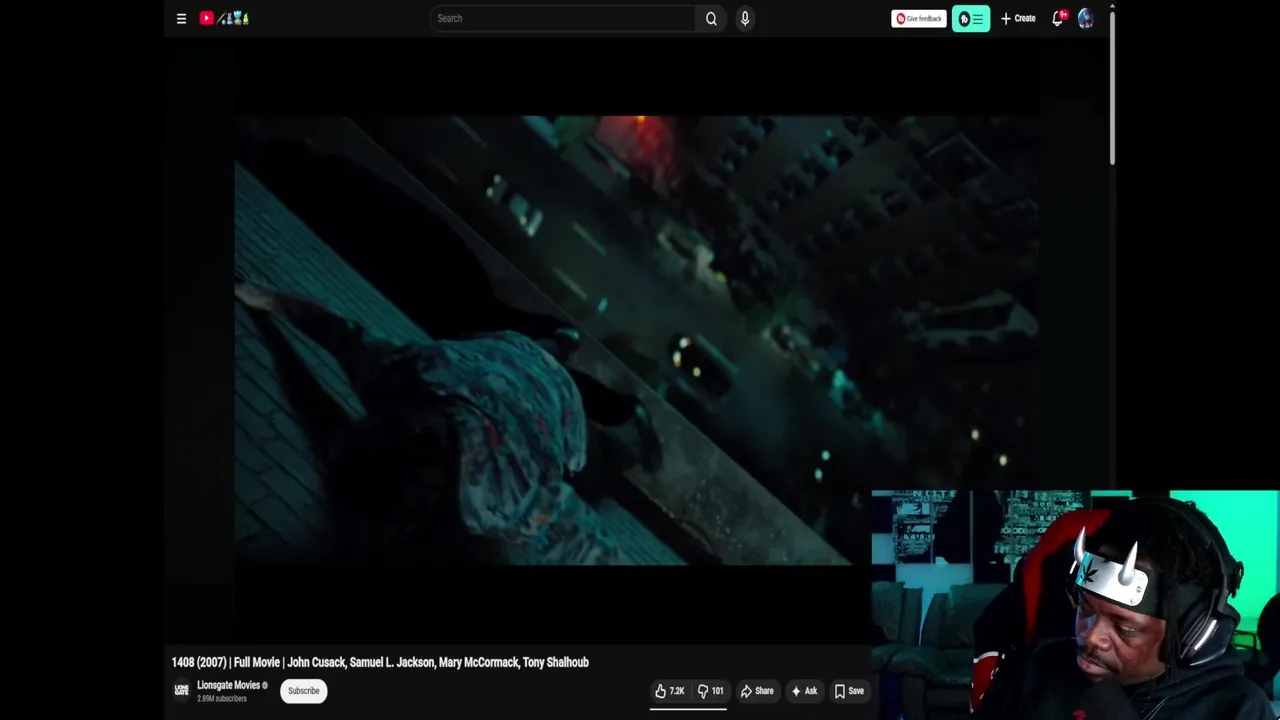Open the Give feedback button
This screenshot has width=1280, height=720.
tap(918, 18)
